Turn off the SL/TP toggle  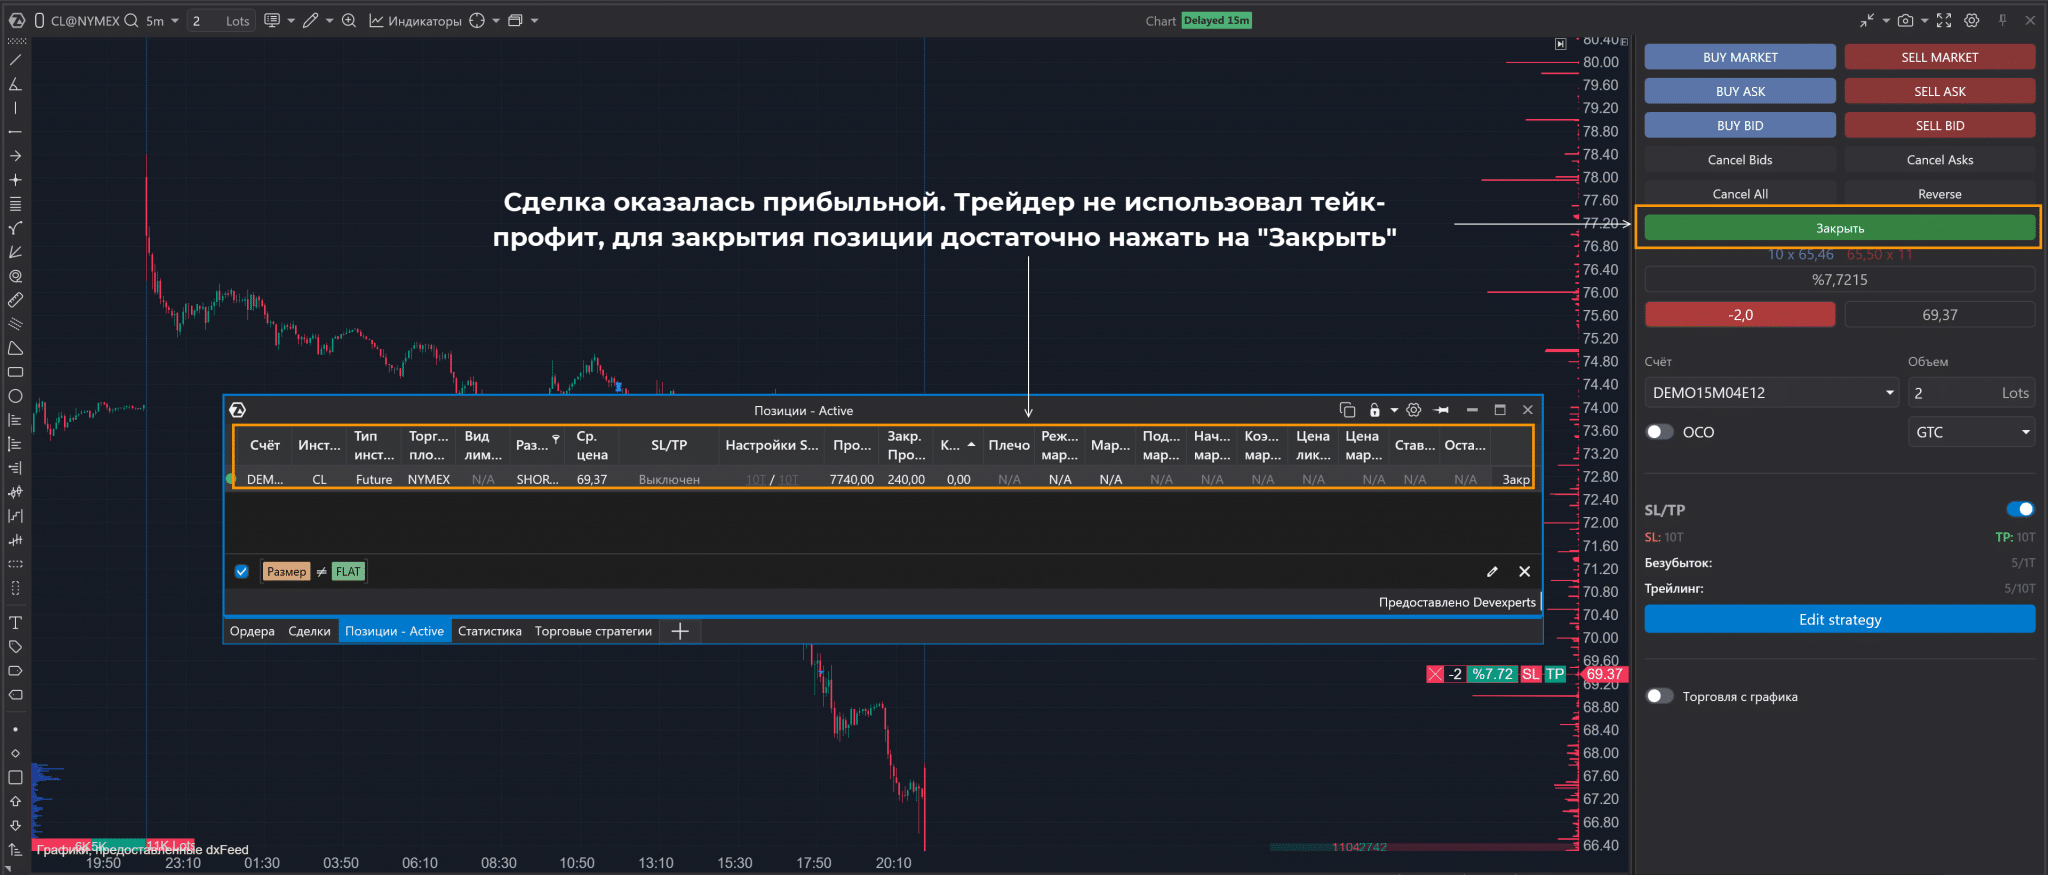click(2020, 509)
